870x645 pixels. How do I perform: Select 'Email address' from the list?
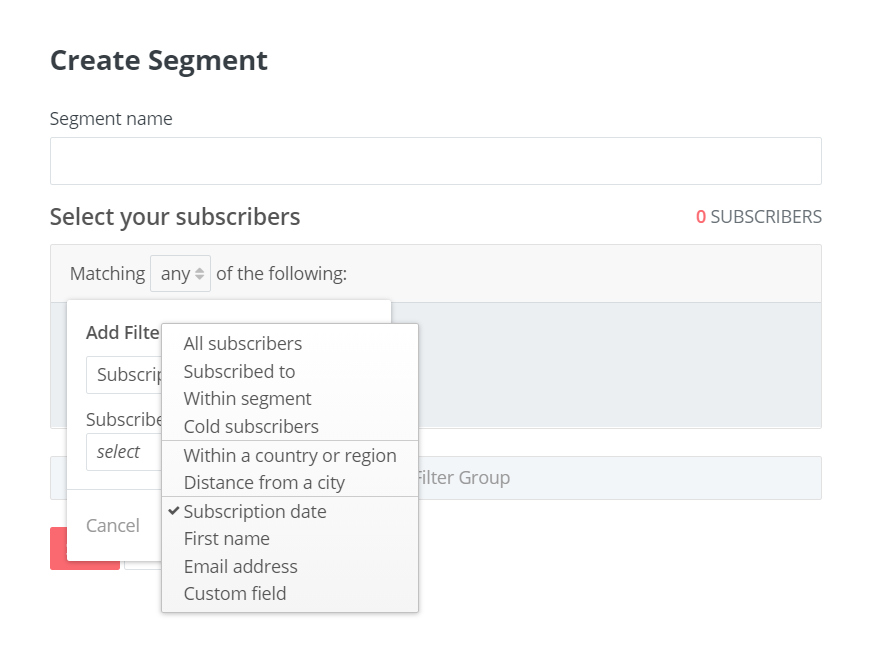click(x=241, y=567)
